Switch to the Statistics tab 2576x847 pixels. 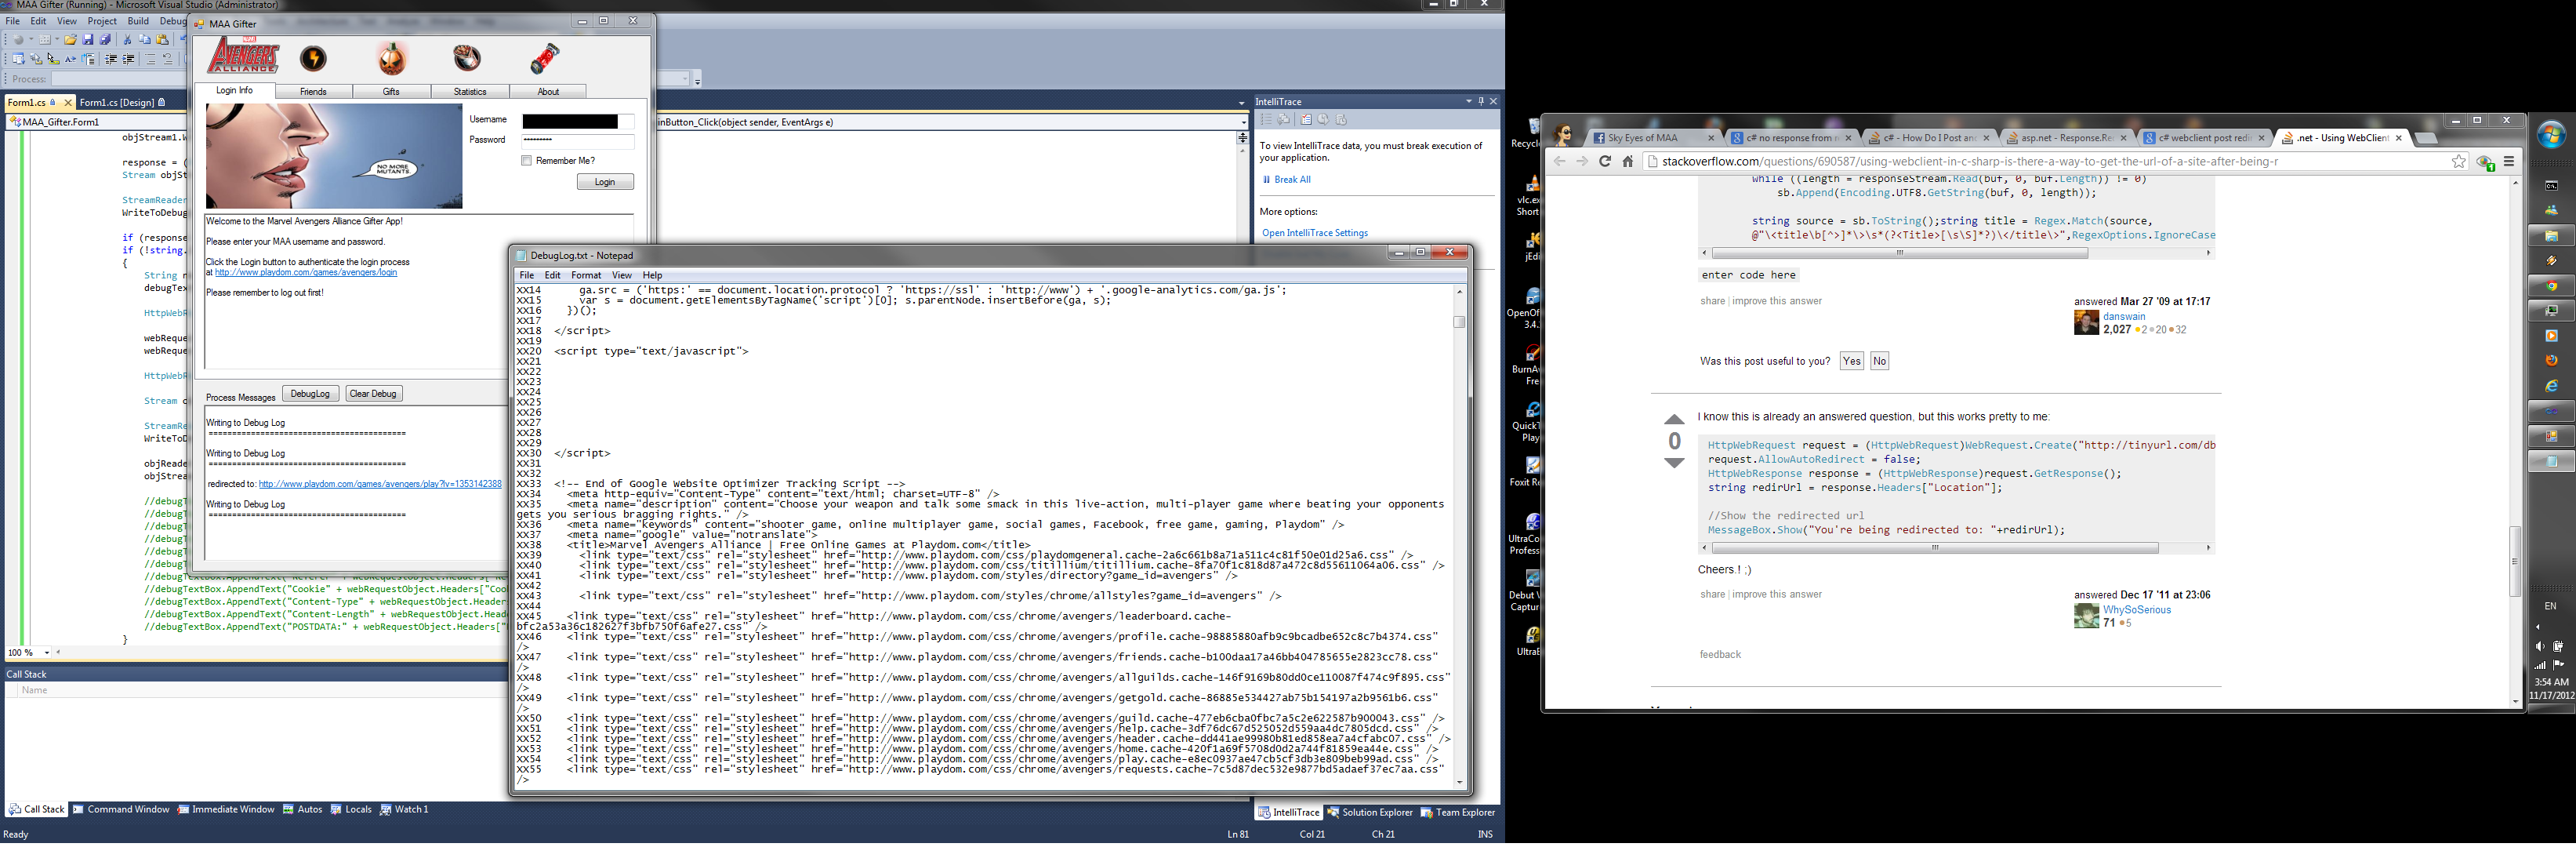(x=469, y=92)
